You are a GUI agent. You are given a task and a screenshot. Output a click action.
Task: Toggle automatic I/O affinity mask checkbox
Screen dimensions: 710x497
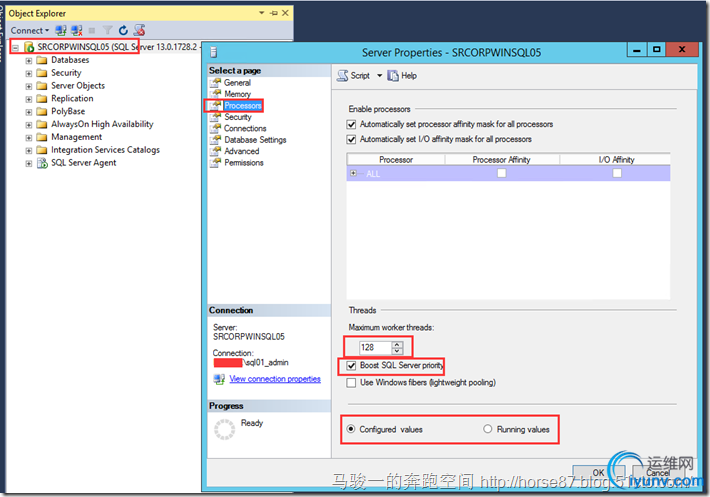click(x=351, y=139)
